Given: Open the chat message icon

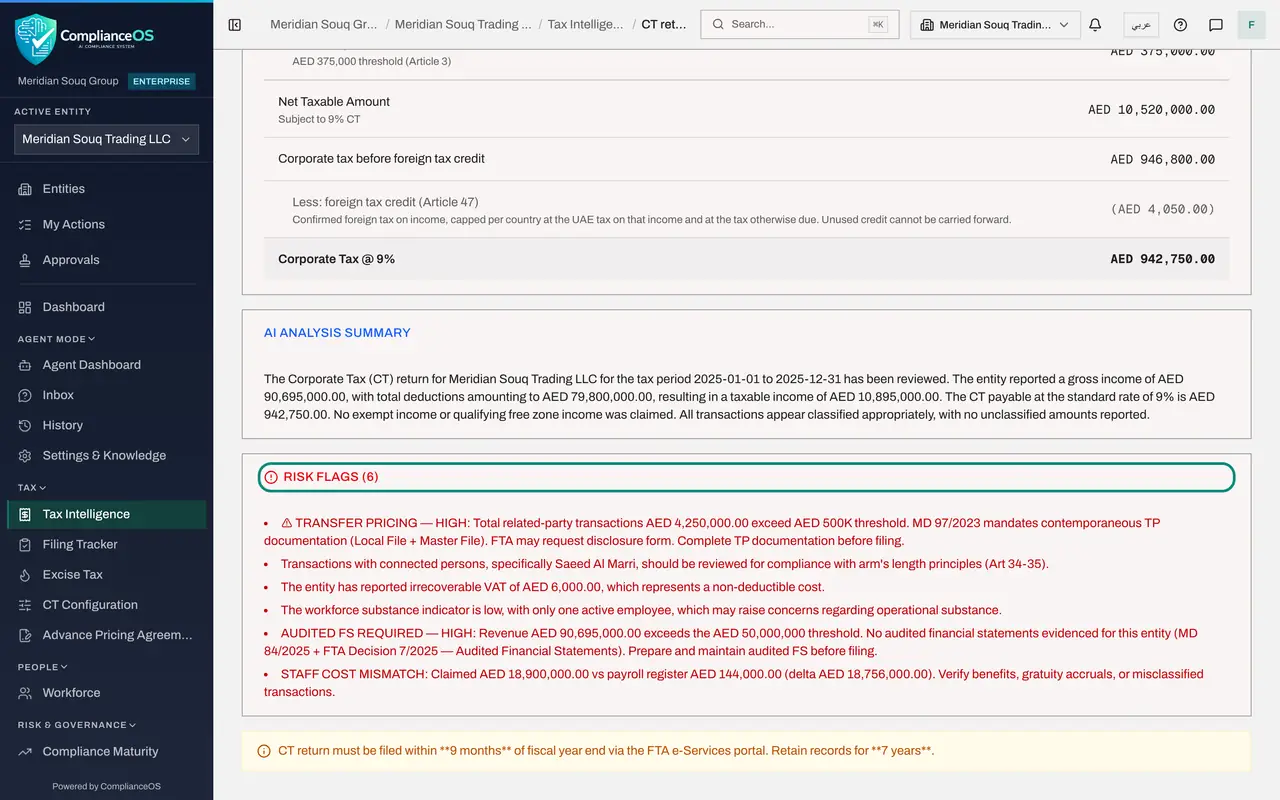Looking at the screenshot, I should click(1216, 24).
